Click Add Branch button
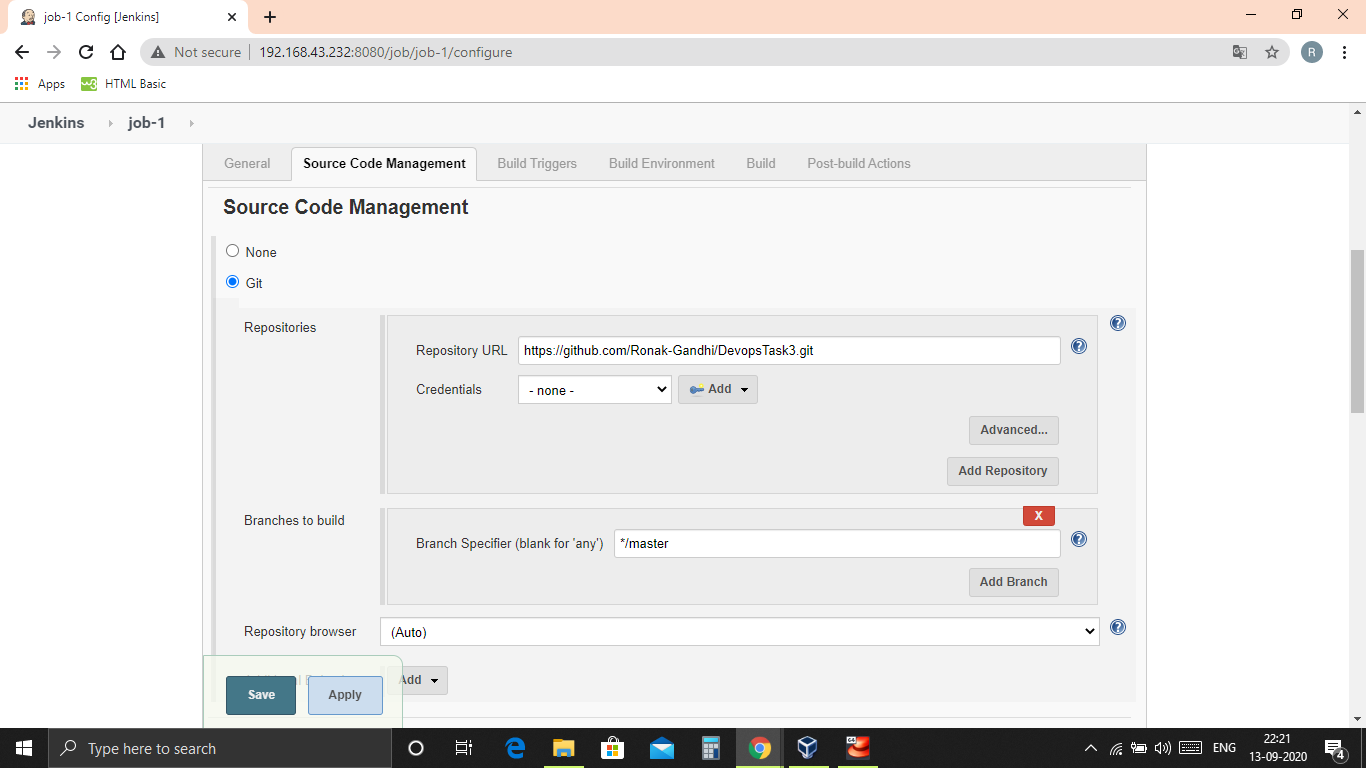The image size is (1366, 768). click(x=1014, y=582)
